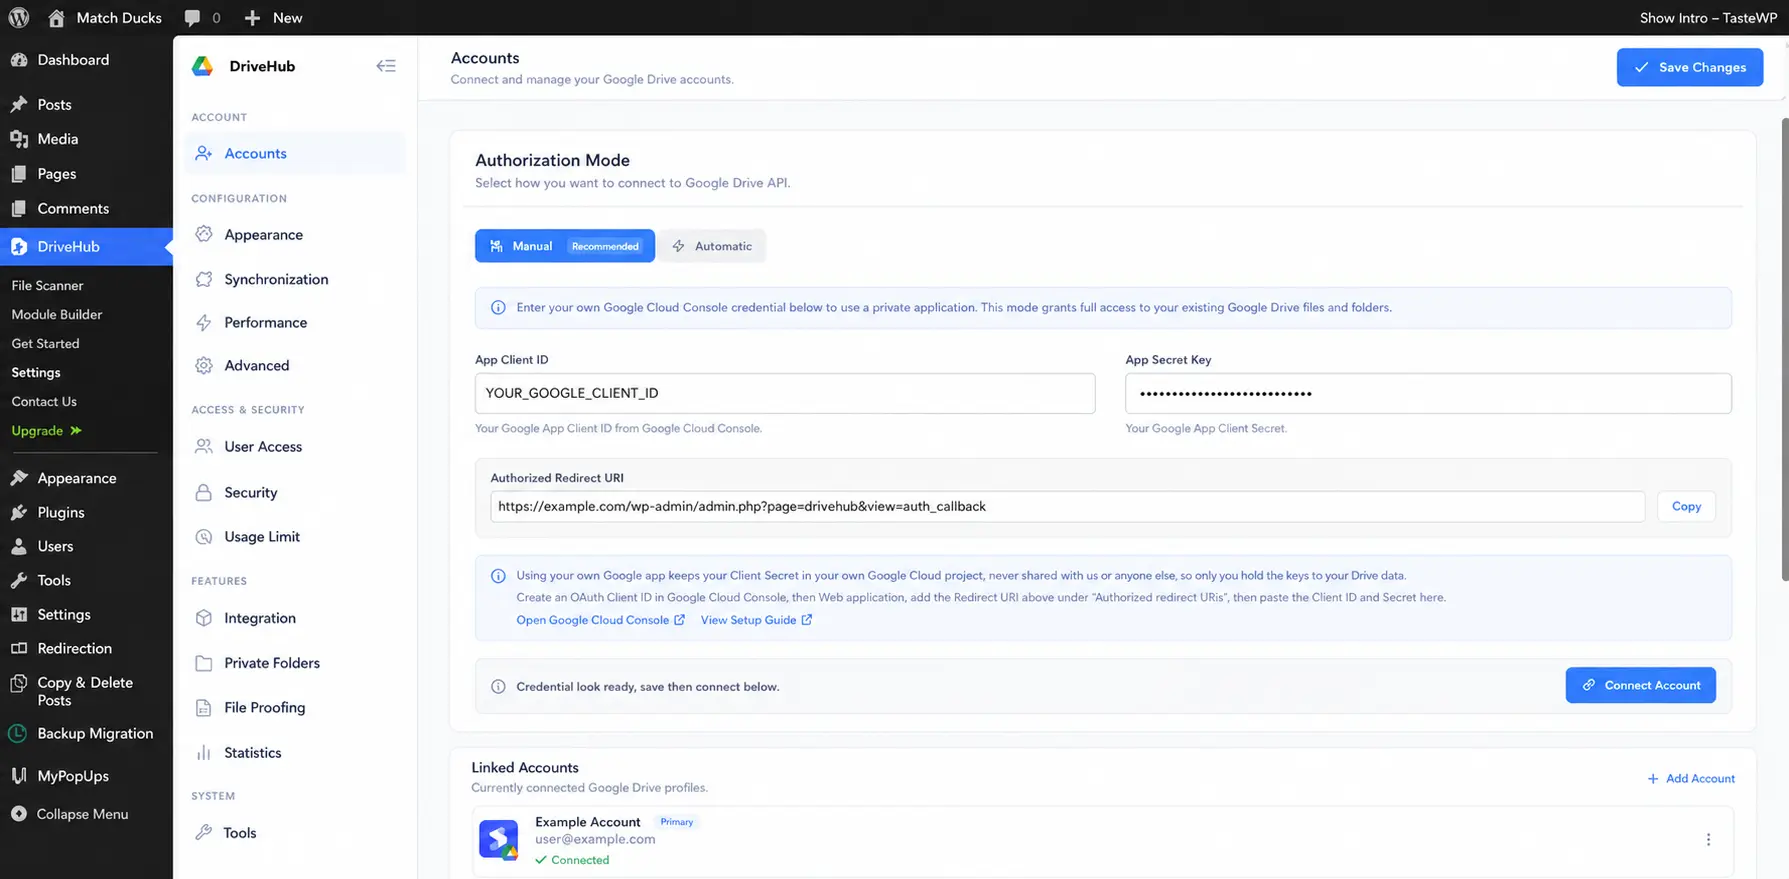Viewport: 1789px width, 879px height.
Task: Click the View Setup Guide link
Action: [x=756, y=620]
